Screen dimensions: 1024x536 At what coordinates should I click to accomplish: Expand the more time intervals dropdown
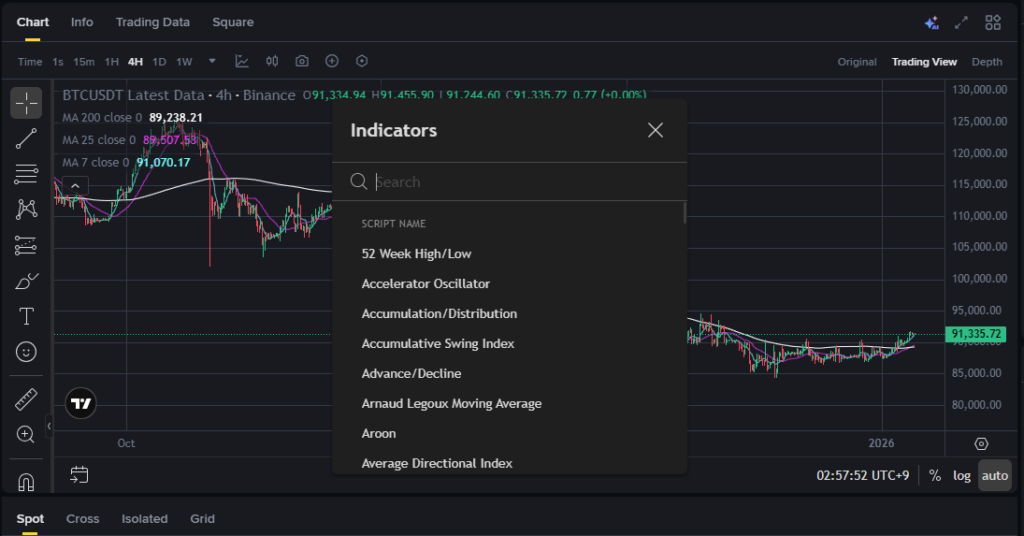tap(212, 62)
